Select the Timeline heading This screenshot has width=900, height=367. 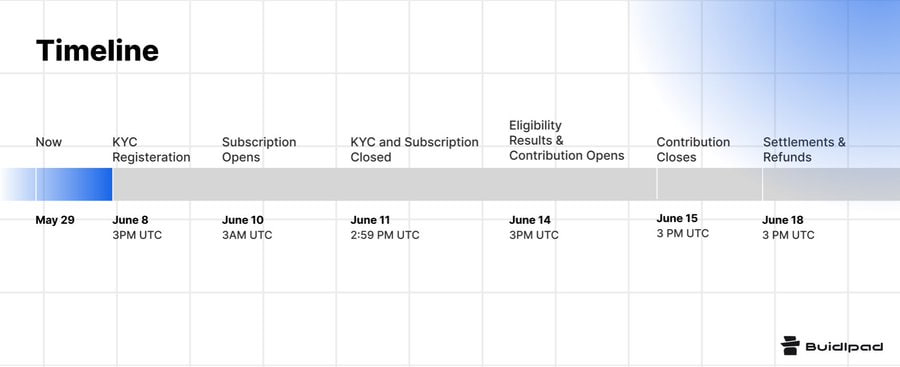click(97, 51)
